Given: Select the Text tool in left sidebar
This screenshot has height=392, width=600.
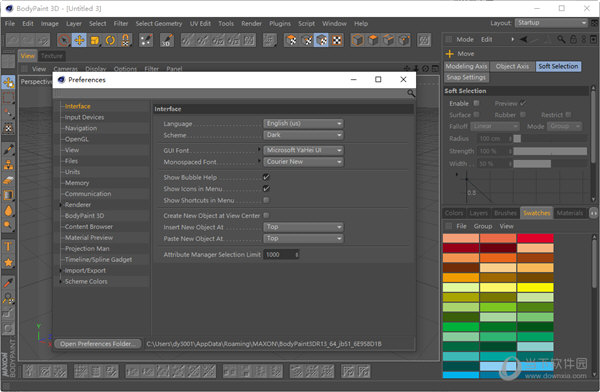Looking at the screenshot, I should (x=8, y=247).
